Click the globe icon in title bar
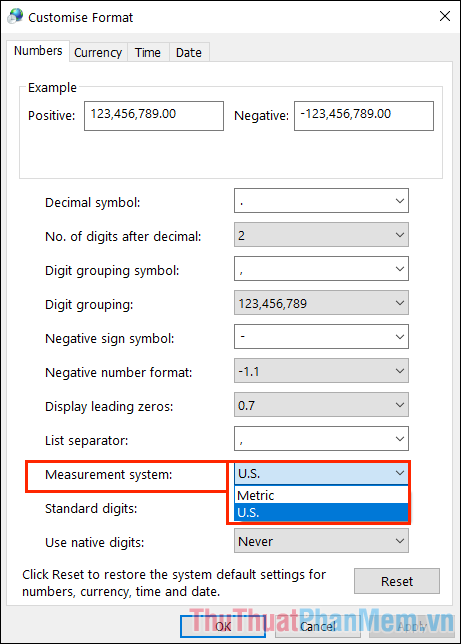The image size is (461, 644). click(15, 16)
